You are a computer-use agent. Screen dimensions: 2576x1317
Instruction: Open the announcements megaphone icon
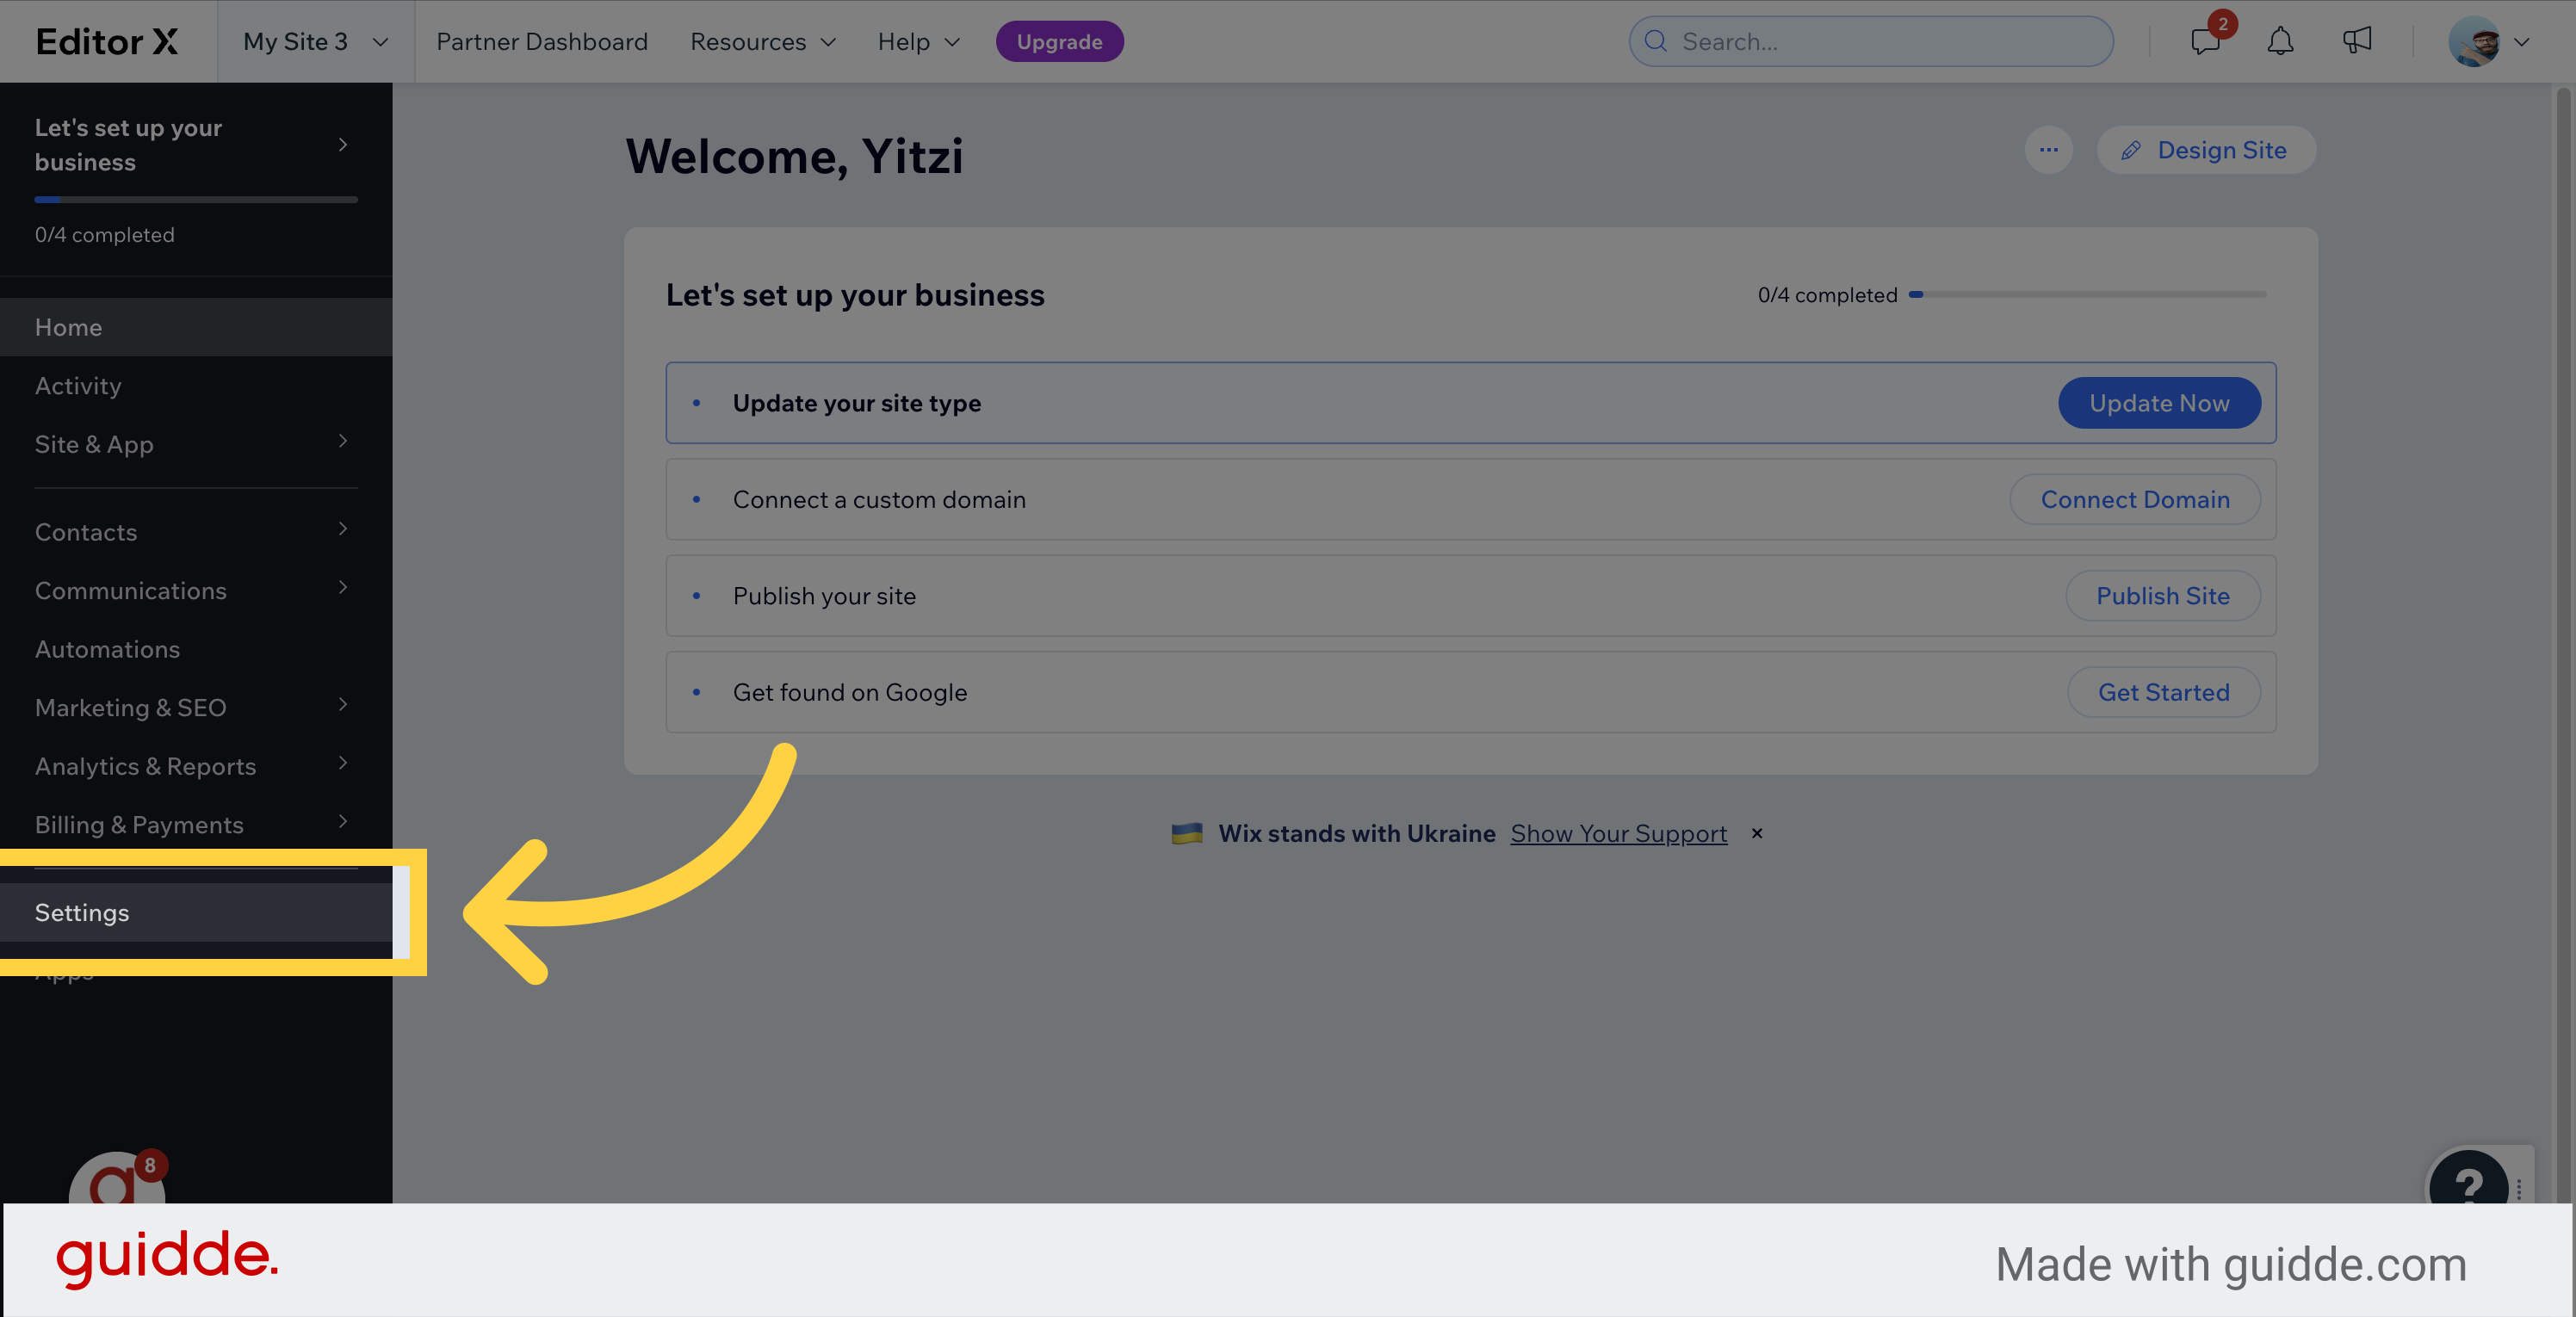(x=2357, y=41)
